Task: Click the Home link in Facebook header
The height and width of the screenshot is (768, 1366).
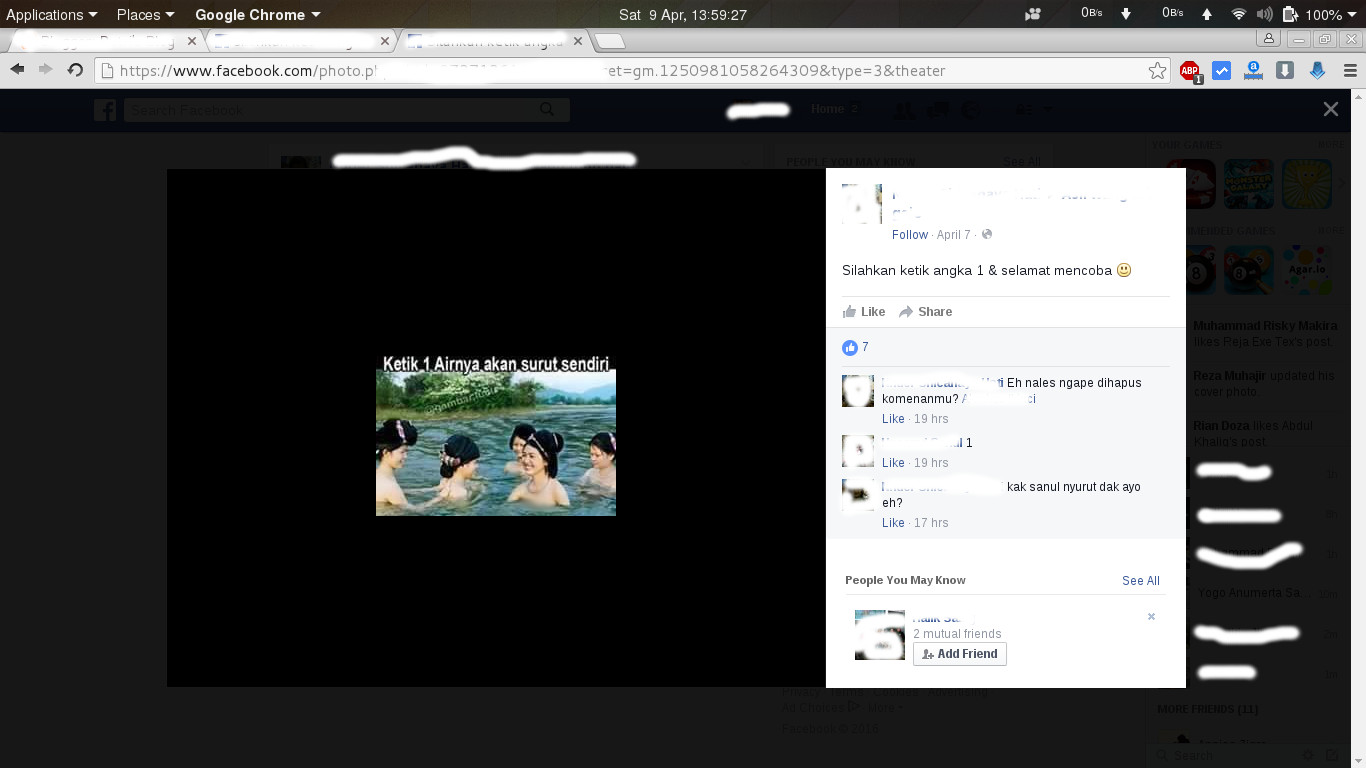Action: click(827, 109)
